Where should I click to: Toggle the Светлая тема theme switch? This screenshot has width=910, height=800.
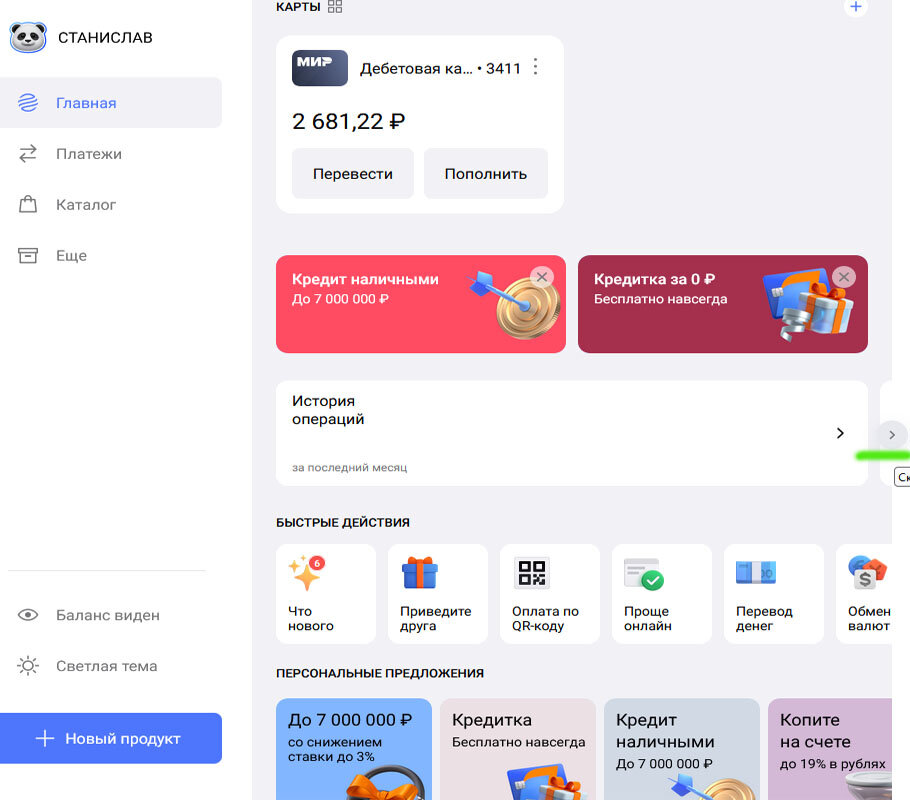click(x=87, y=666)
